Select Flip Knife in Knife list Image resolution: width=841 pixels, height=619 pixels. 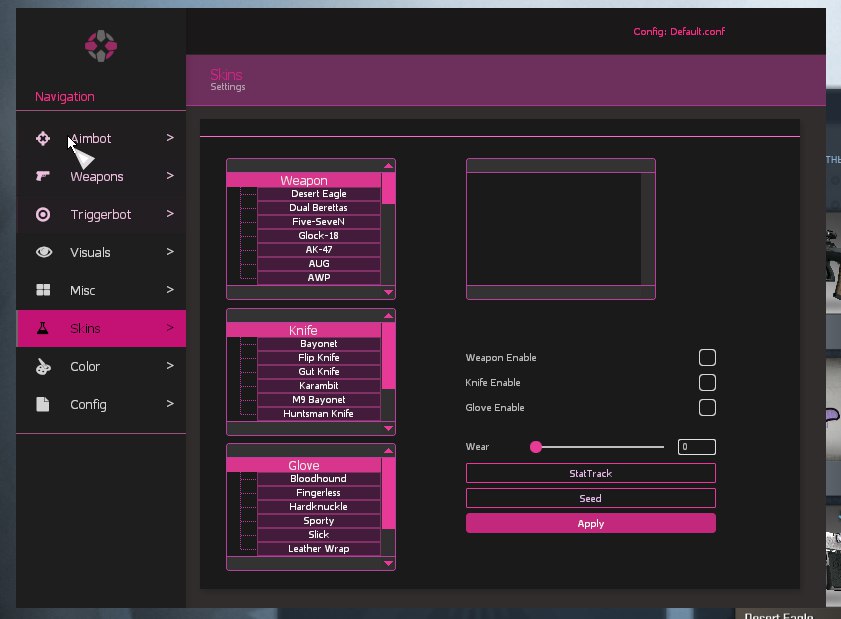coord(319,357)
